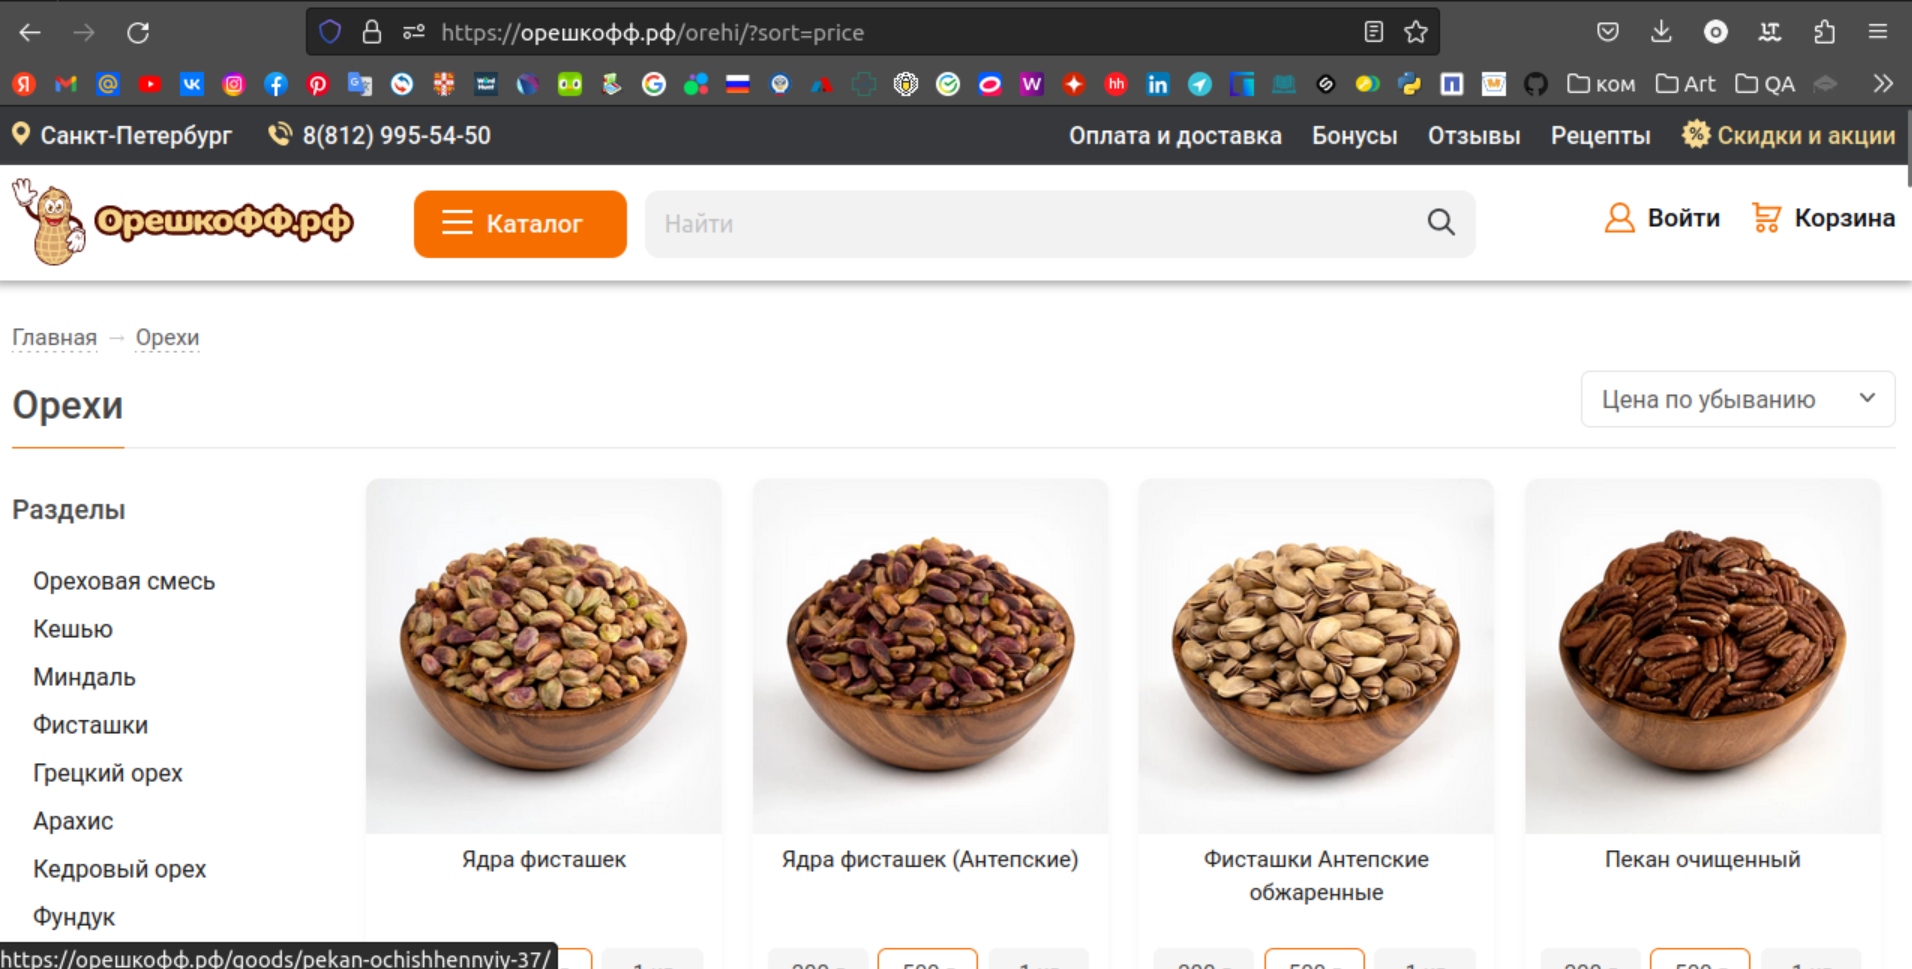Viewport: 1912px width, 969px height.
Task: Open the 'ком' bookmarks folder
Action: [1601, 84]
